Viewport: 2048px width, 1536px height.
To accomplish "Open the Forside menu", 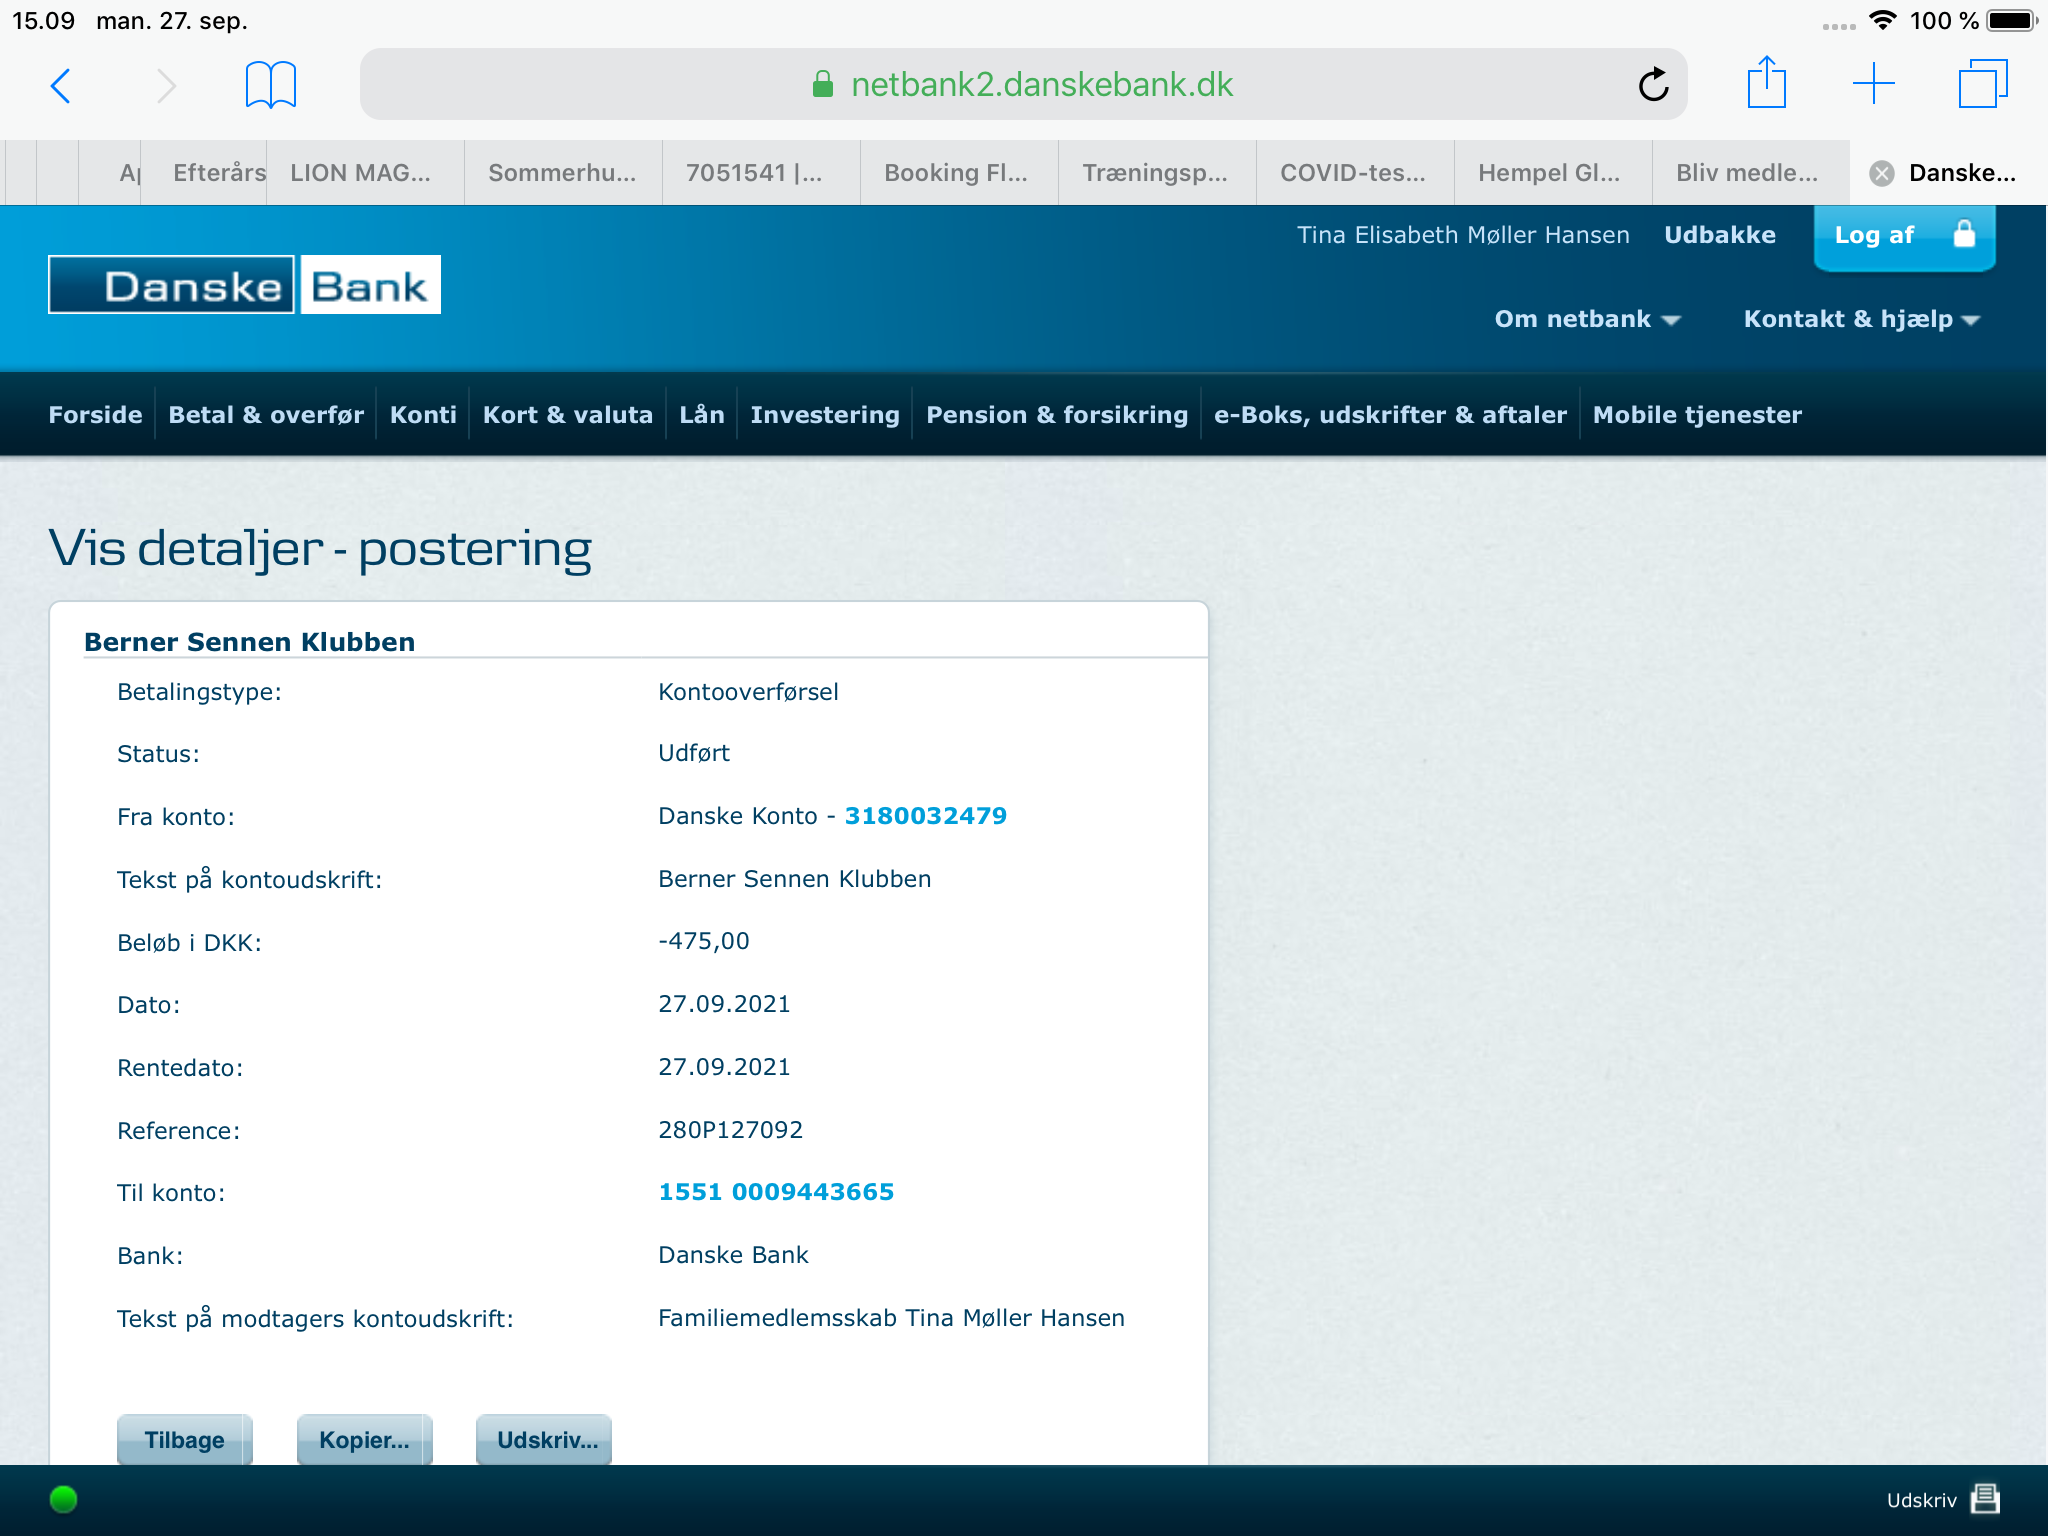I will 96,415.
